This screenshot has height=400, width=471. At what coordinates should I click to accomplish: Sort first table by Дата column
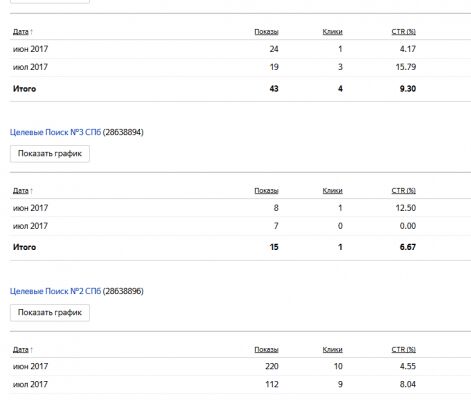click(21, 32)
